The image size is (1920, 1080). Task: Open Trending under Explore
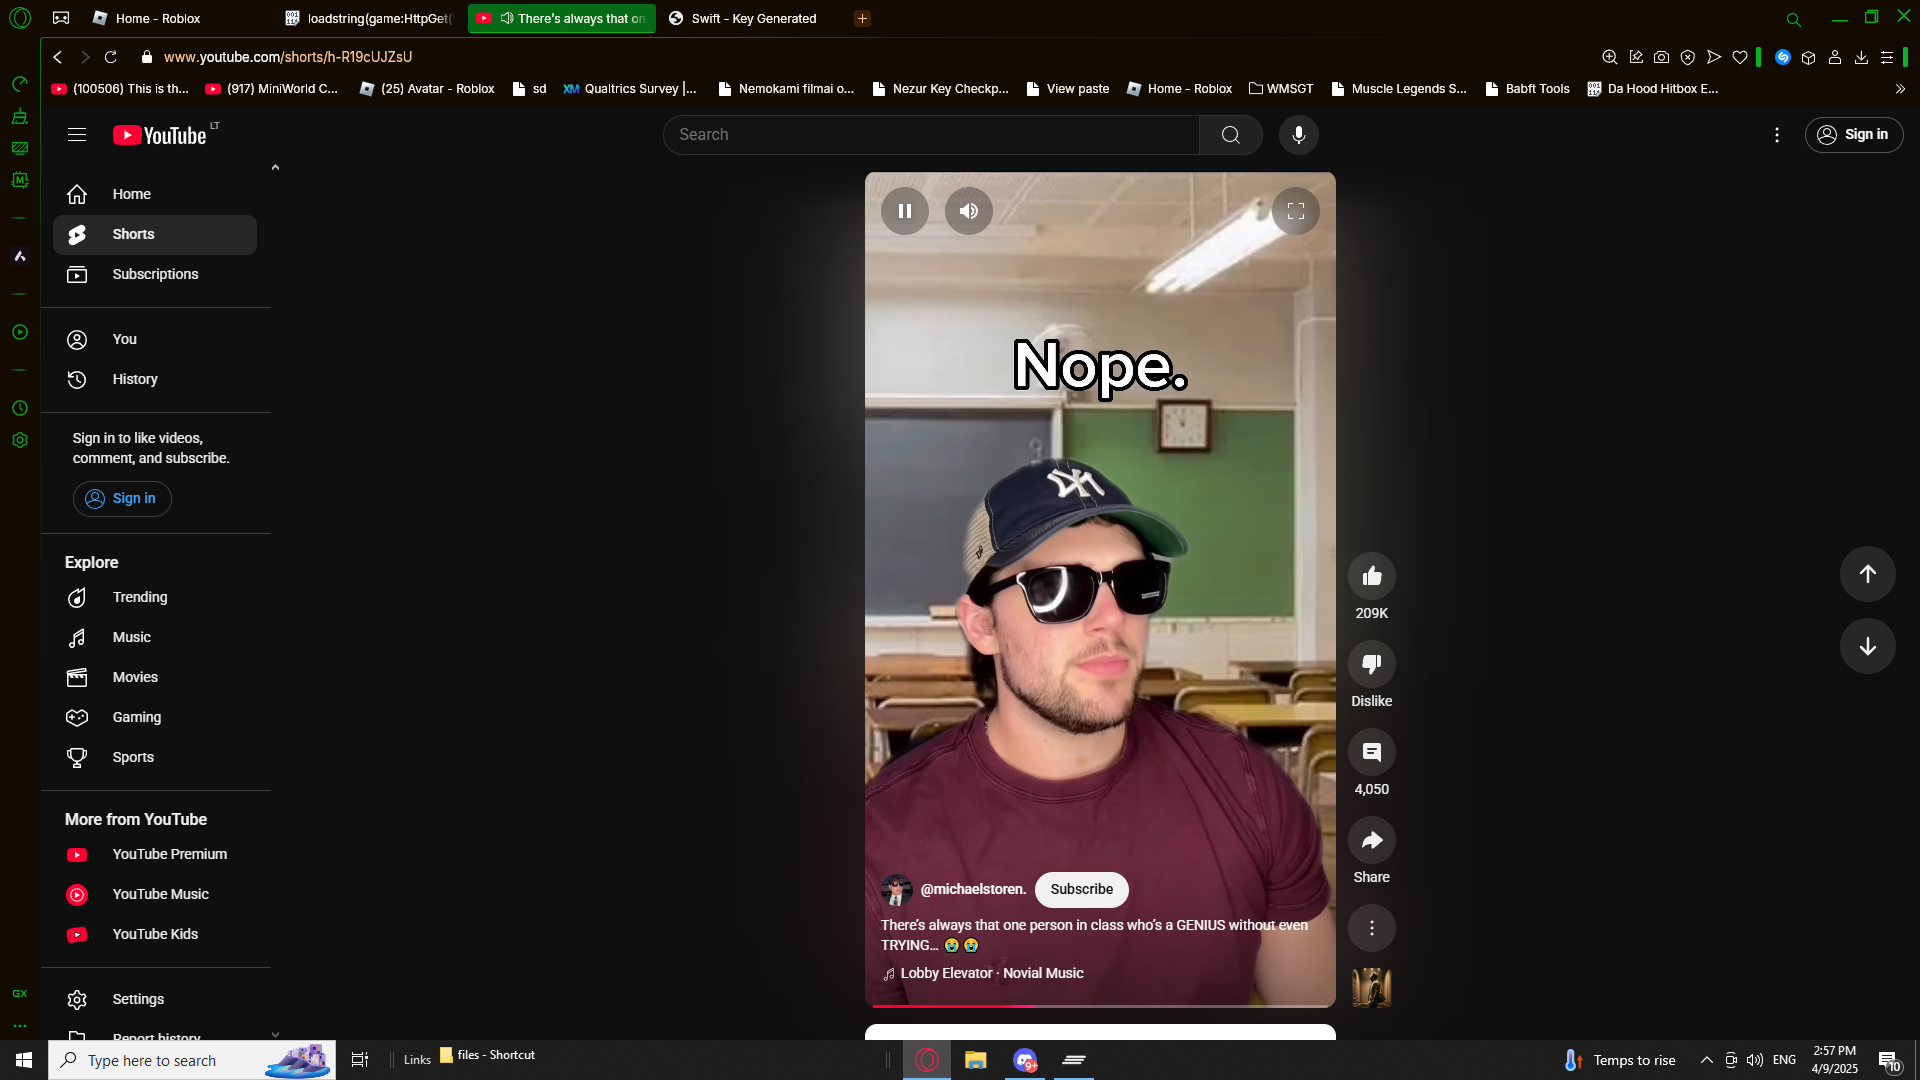click(155, 597)
